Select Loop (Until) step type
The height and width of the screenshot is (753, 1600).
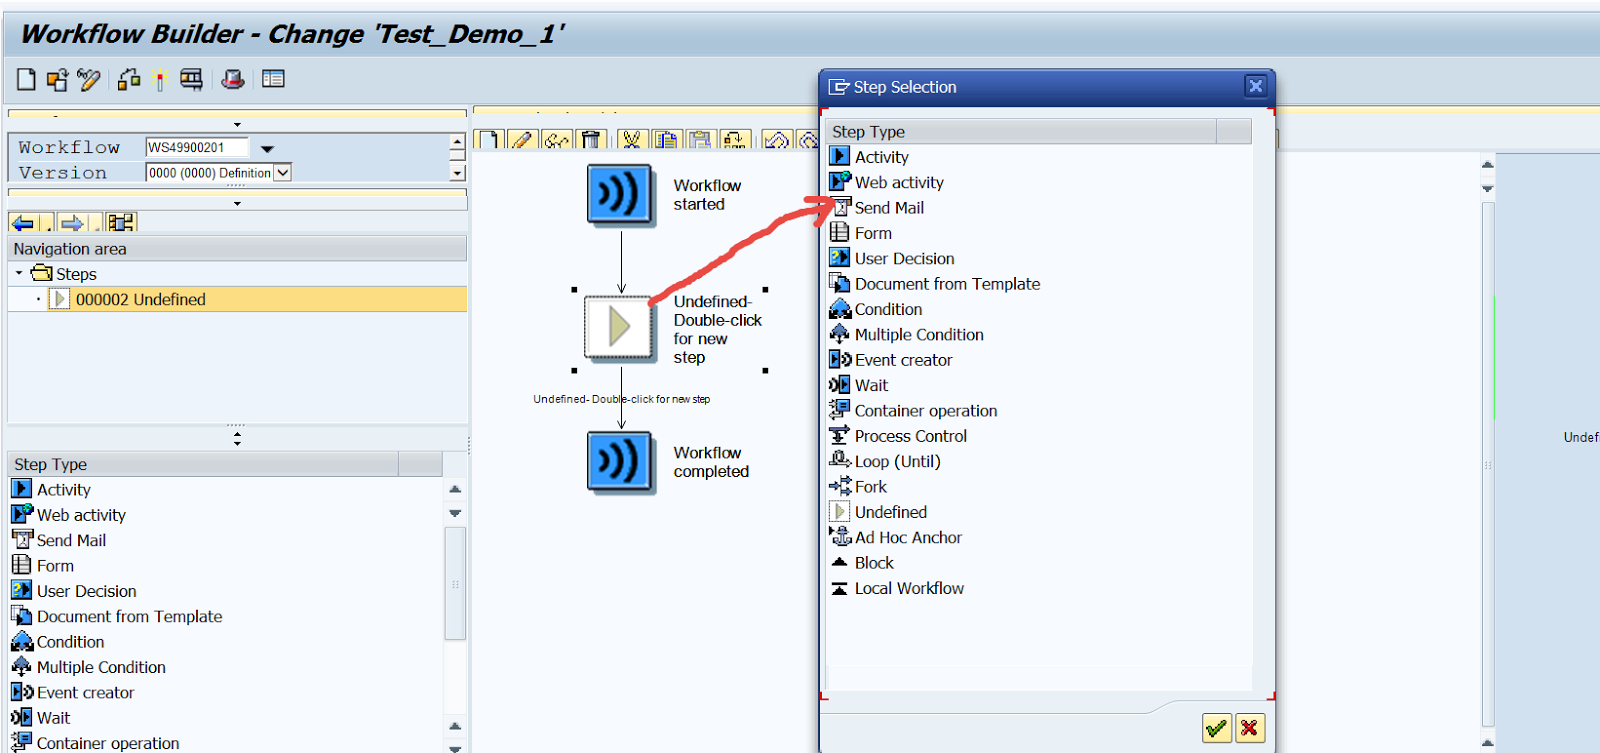897,461
